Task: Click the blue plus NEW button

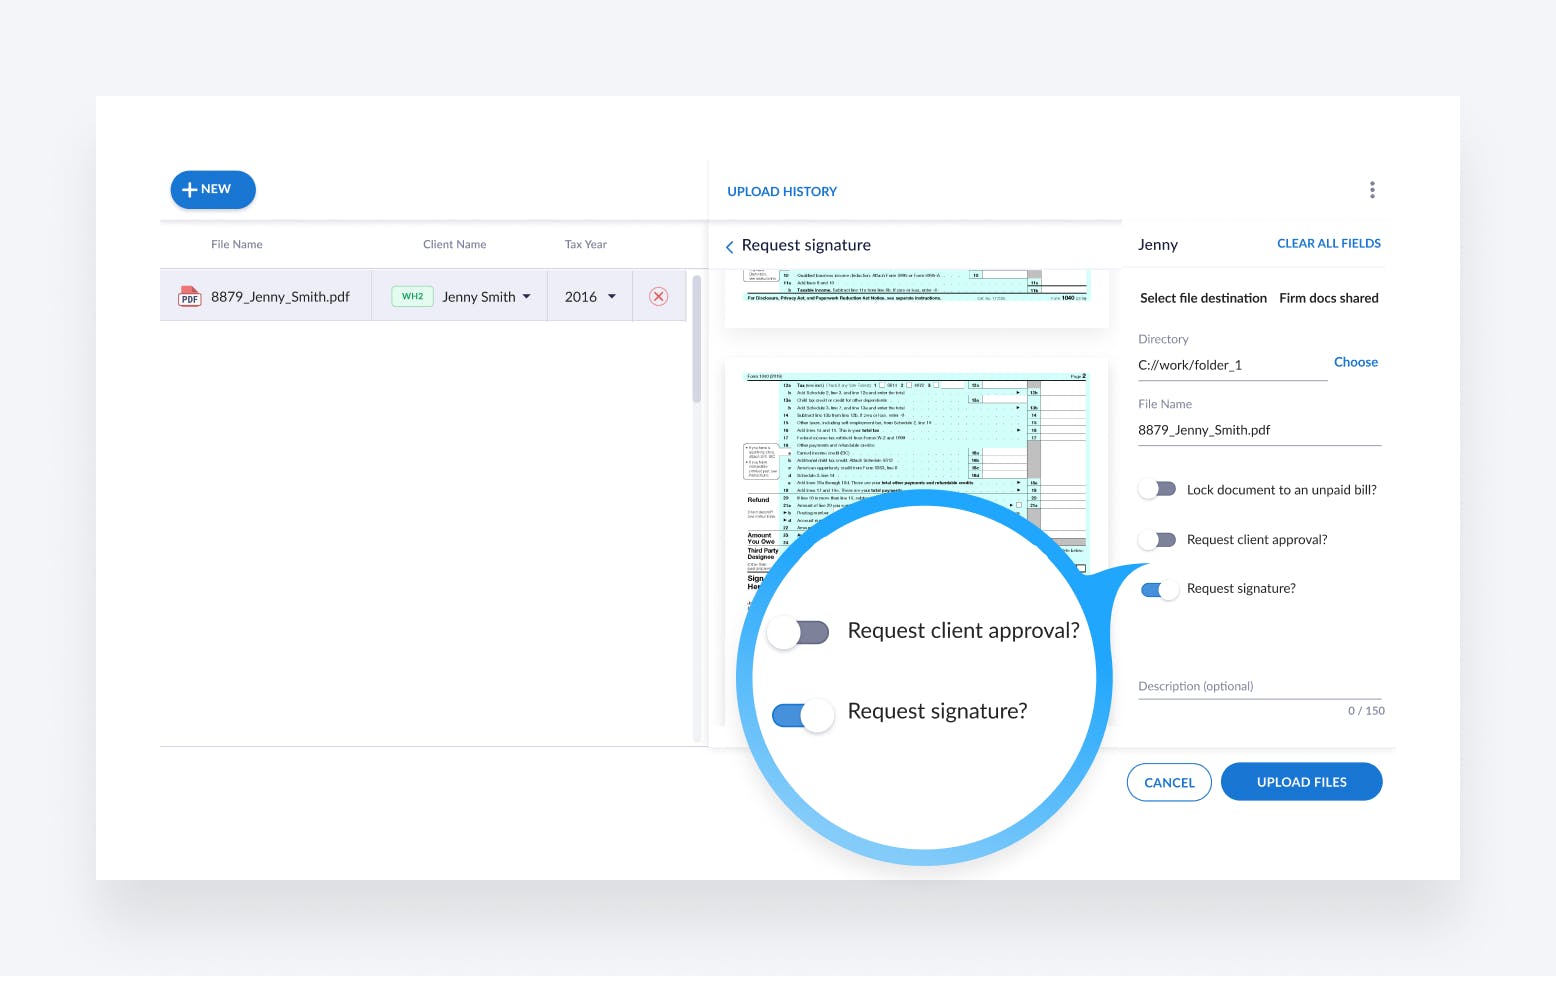Action: pos(213,190)
